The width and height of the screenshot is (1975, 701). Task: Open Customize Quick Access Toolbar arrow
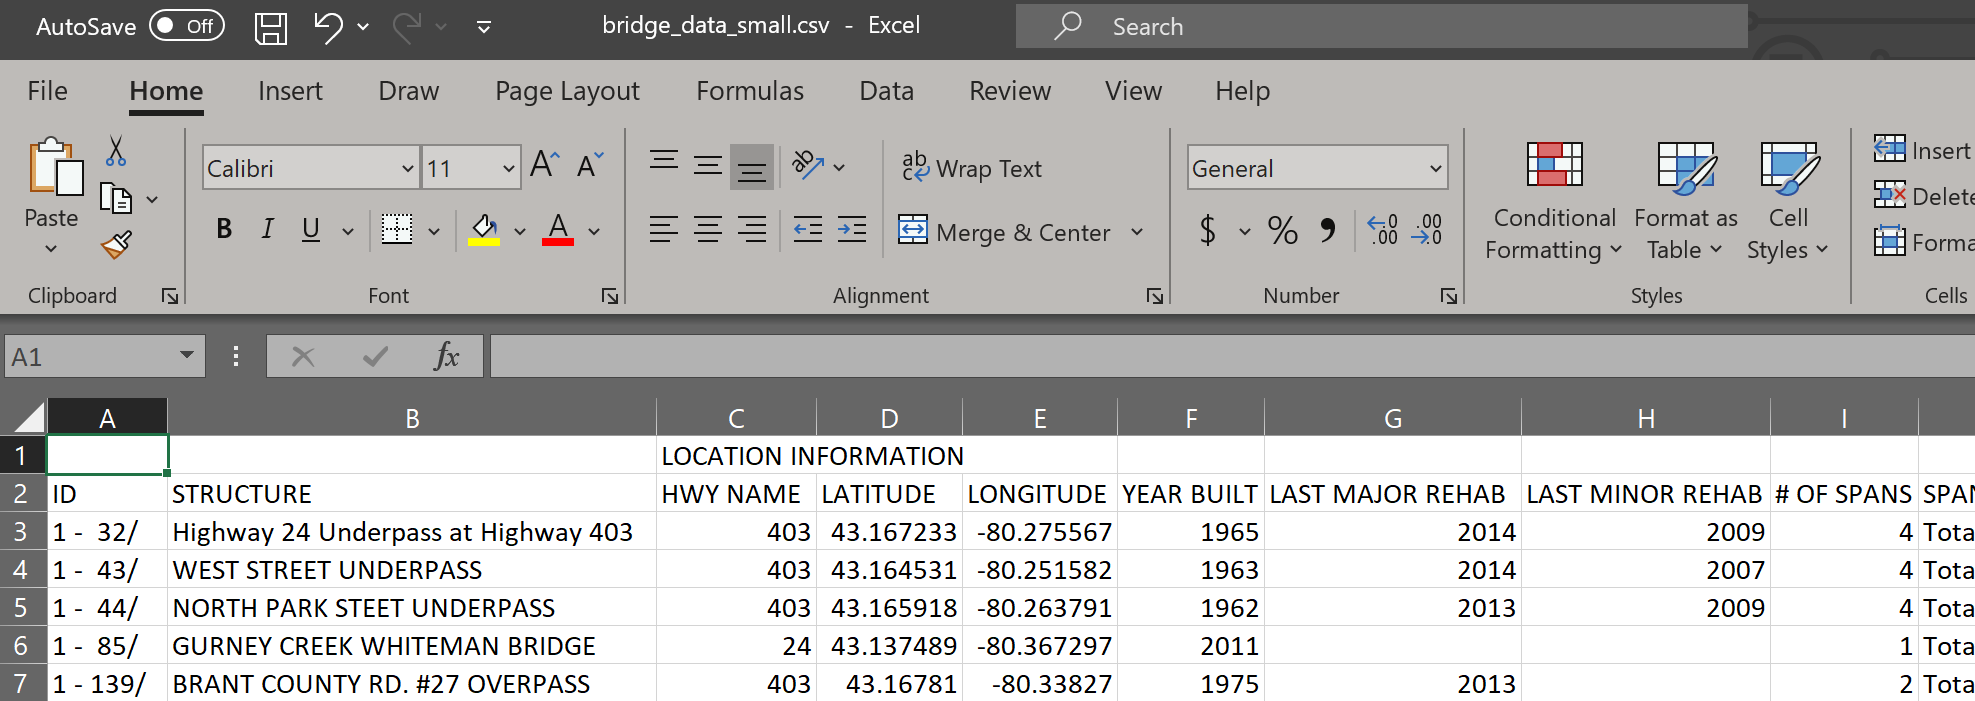pos(484,27)
